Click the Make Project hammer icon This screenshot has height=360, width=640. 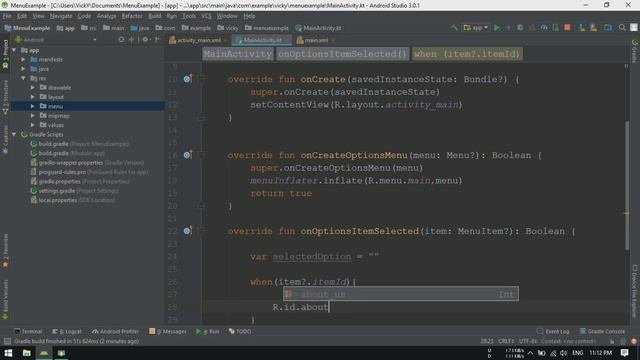coord(454,28)
